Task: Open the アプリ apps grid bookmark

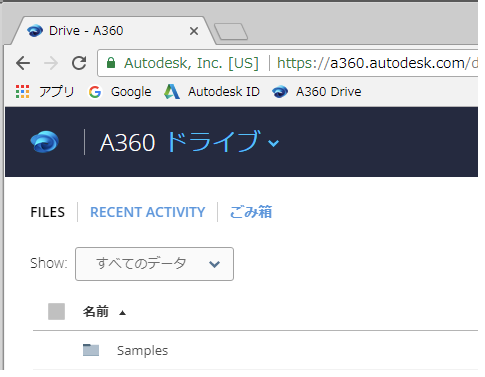Action: [x=45, y=91]
